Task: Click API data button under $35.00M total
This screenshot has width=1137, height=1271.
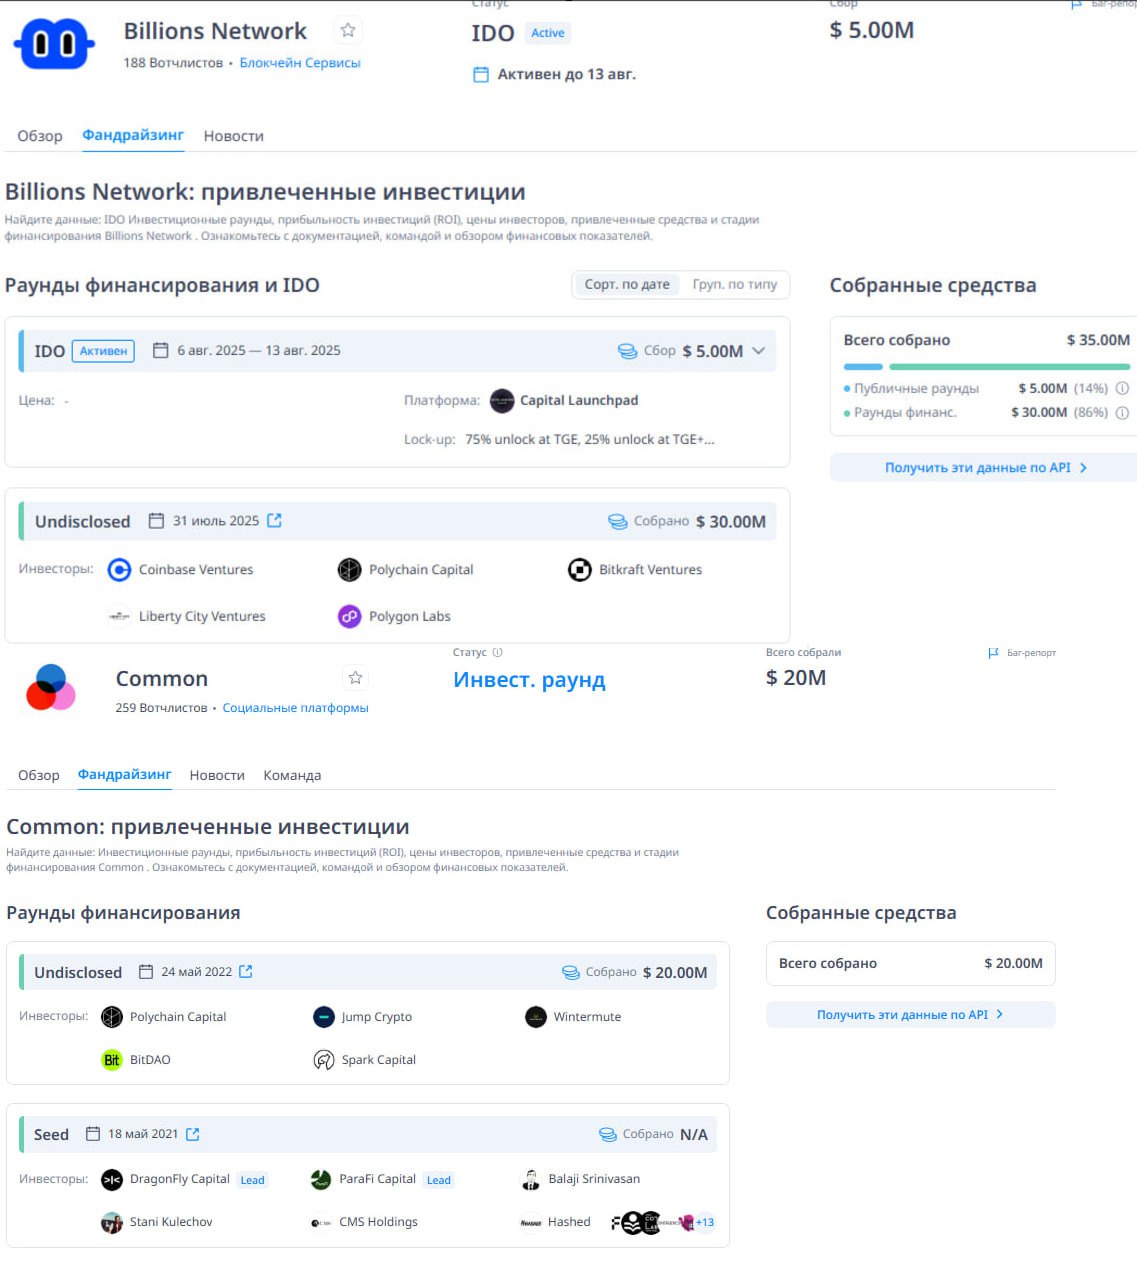Action: coord(983,467)
